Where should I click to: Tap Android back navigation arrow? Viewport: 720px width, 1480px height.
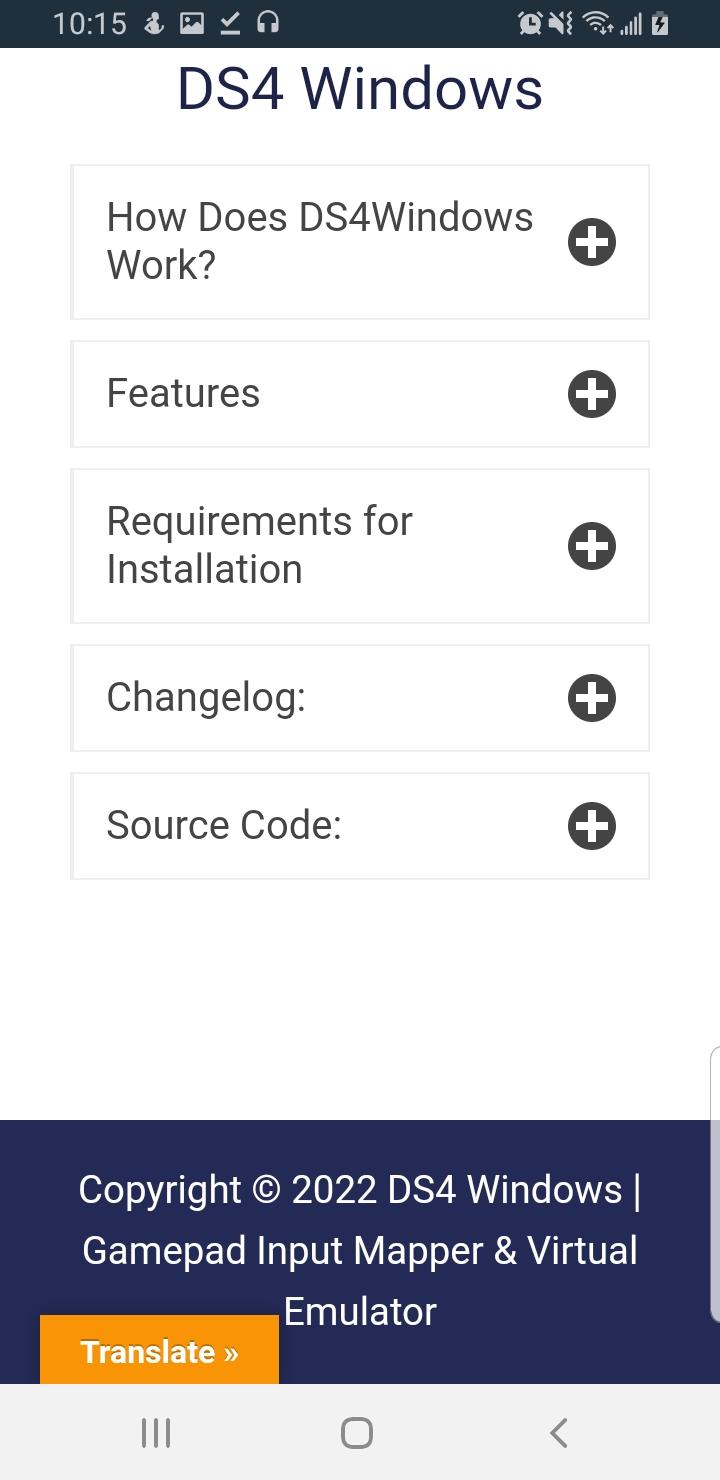tap(559, 1432)
